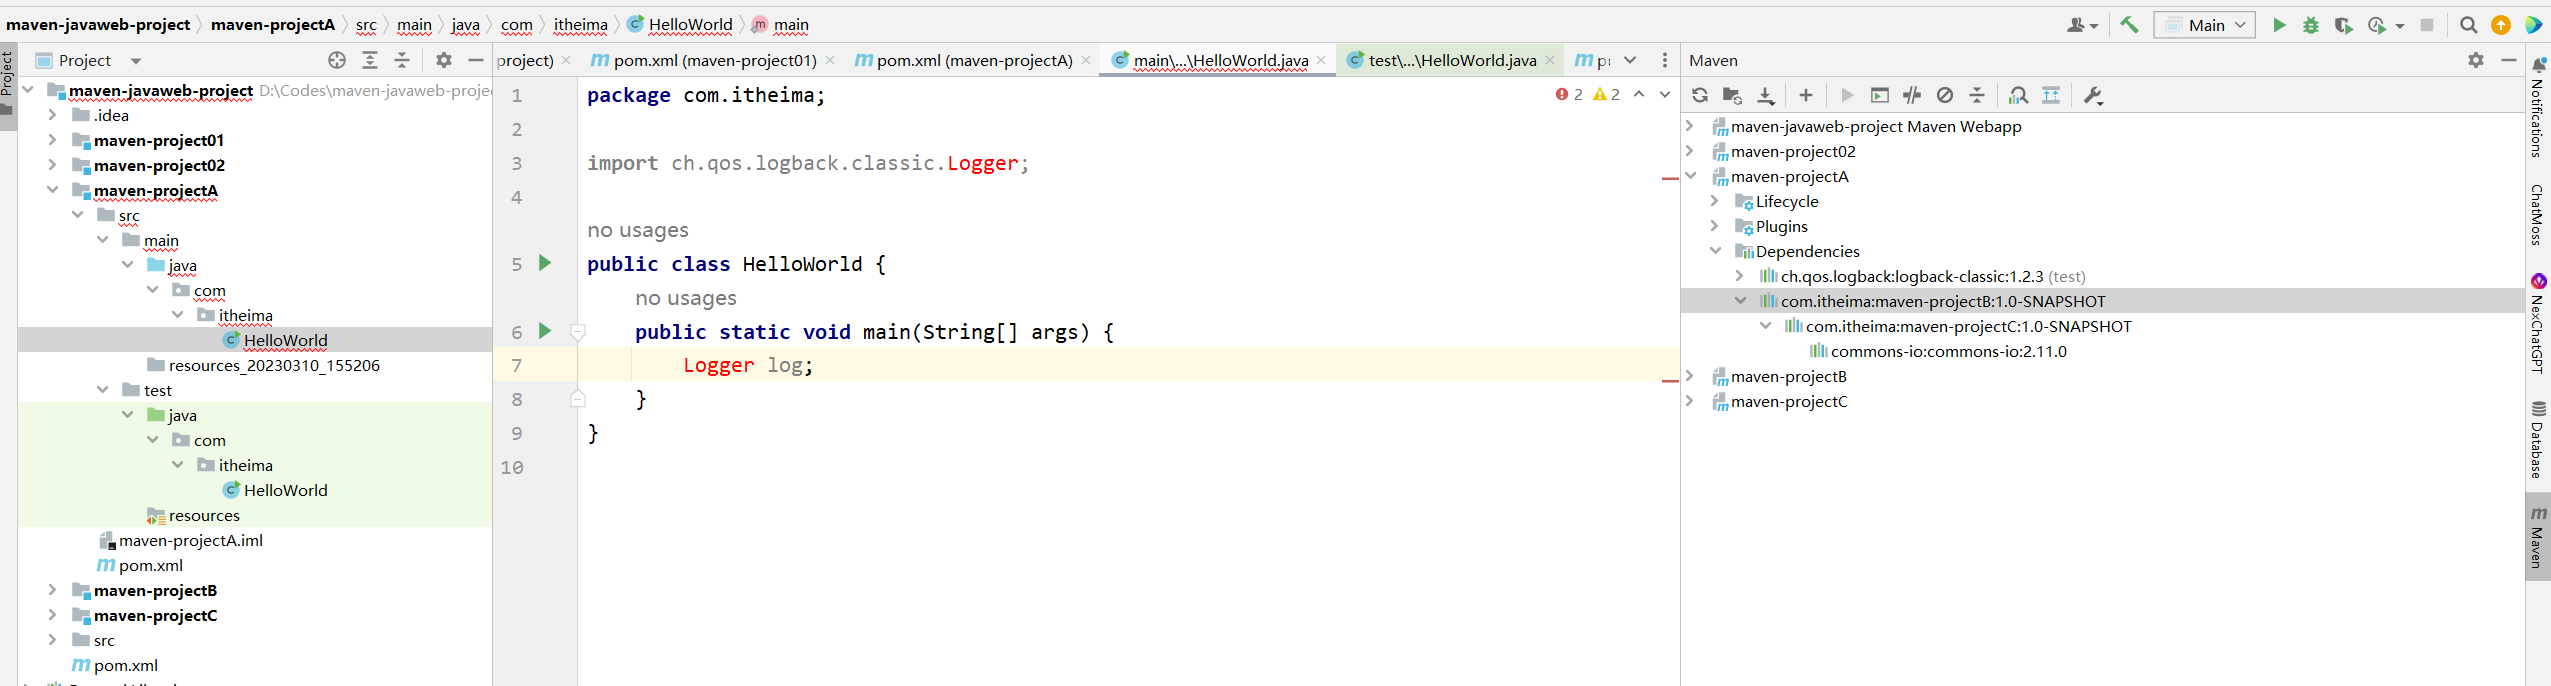The width and height of the screenshot is (2551, 686).
Task: Toggle skip tests mode in Maven
Action: 1945,95
